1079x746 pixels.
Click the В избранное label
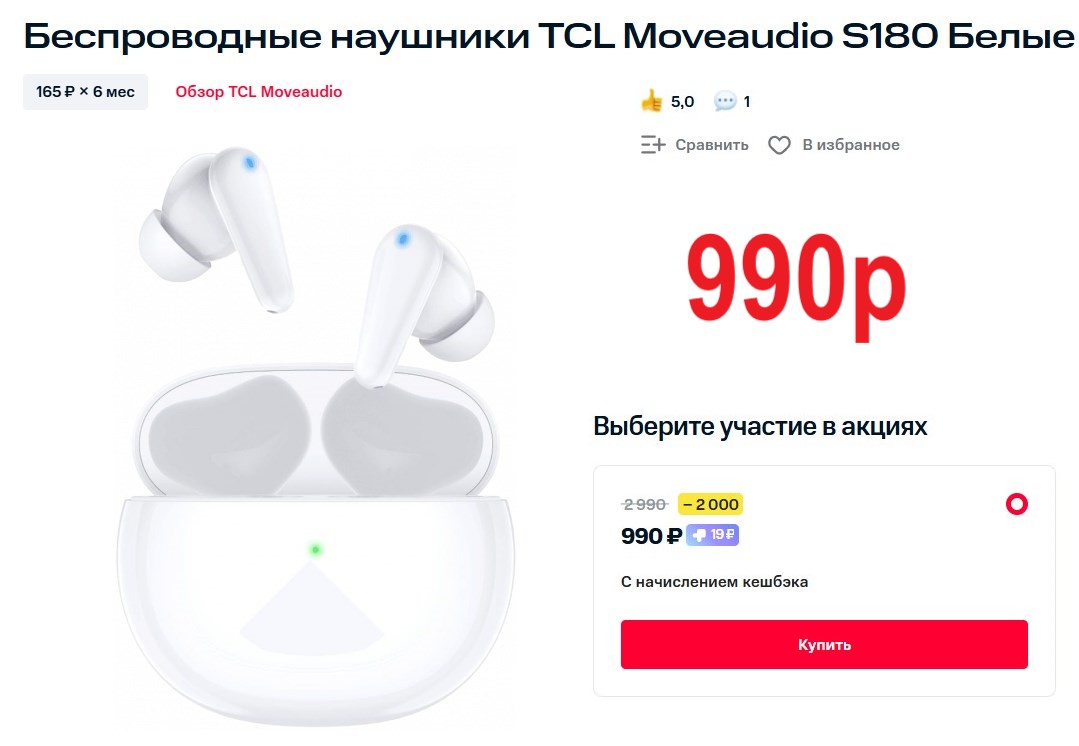(851, 145)
